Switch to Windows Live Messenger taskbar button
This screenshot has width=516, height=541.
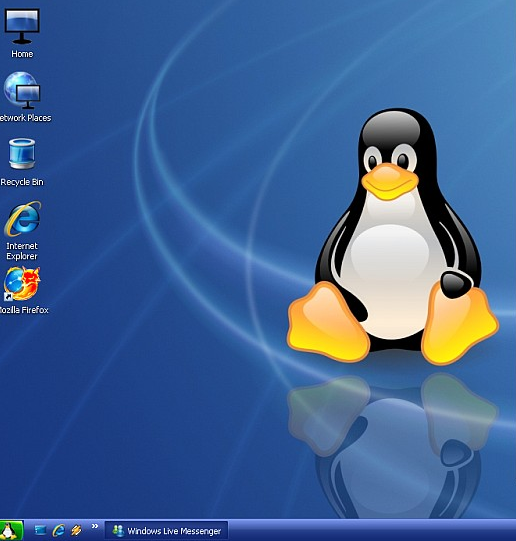tap(166, 531)
